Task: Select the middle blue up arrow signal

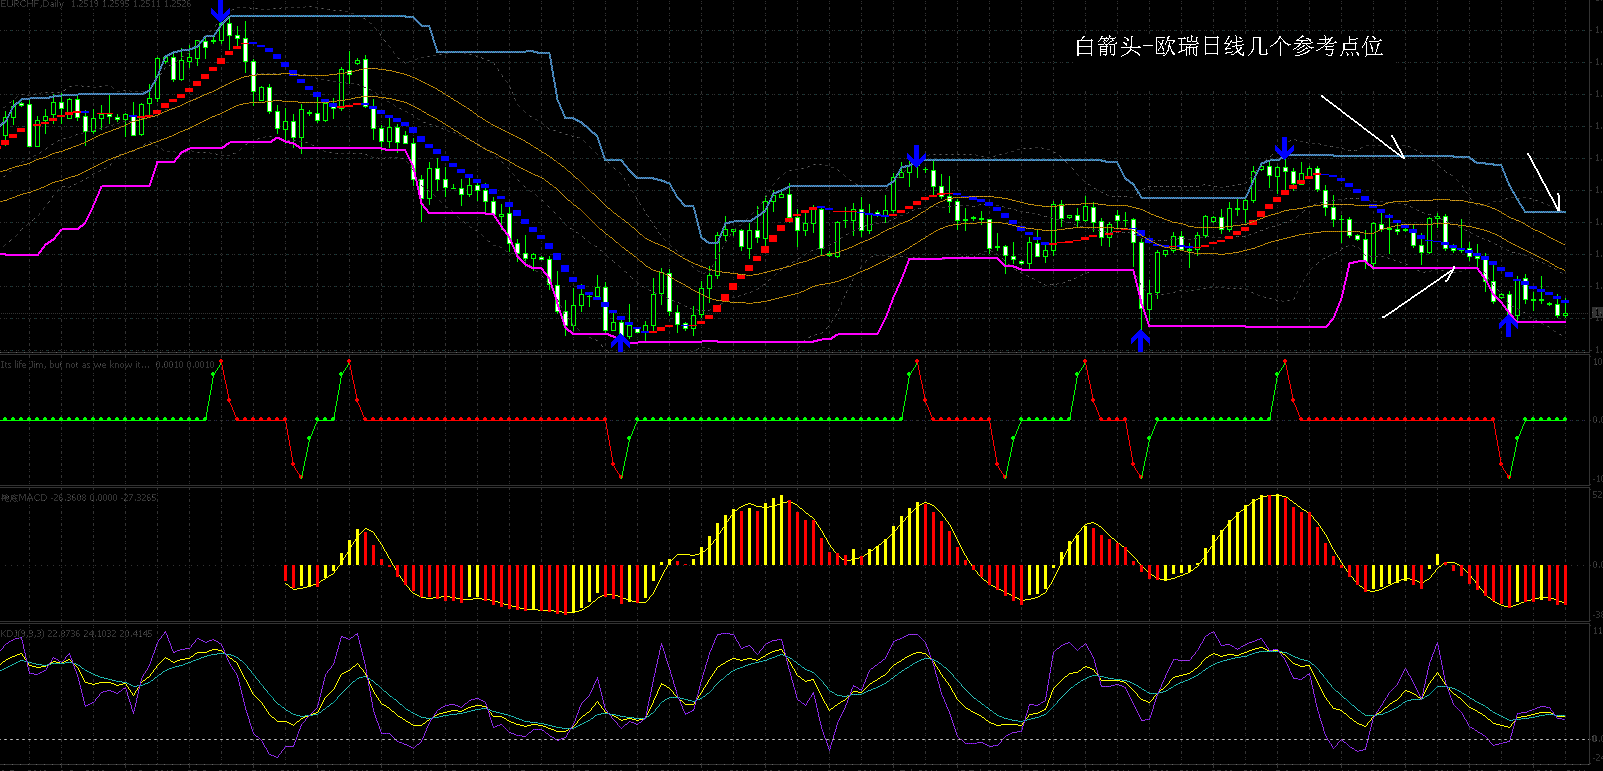Action: pyautogui.click(x=1140, y=340)
